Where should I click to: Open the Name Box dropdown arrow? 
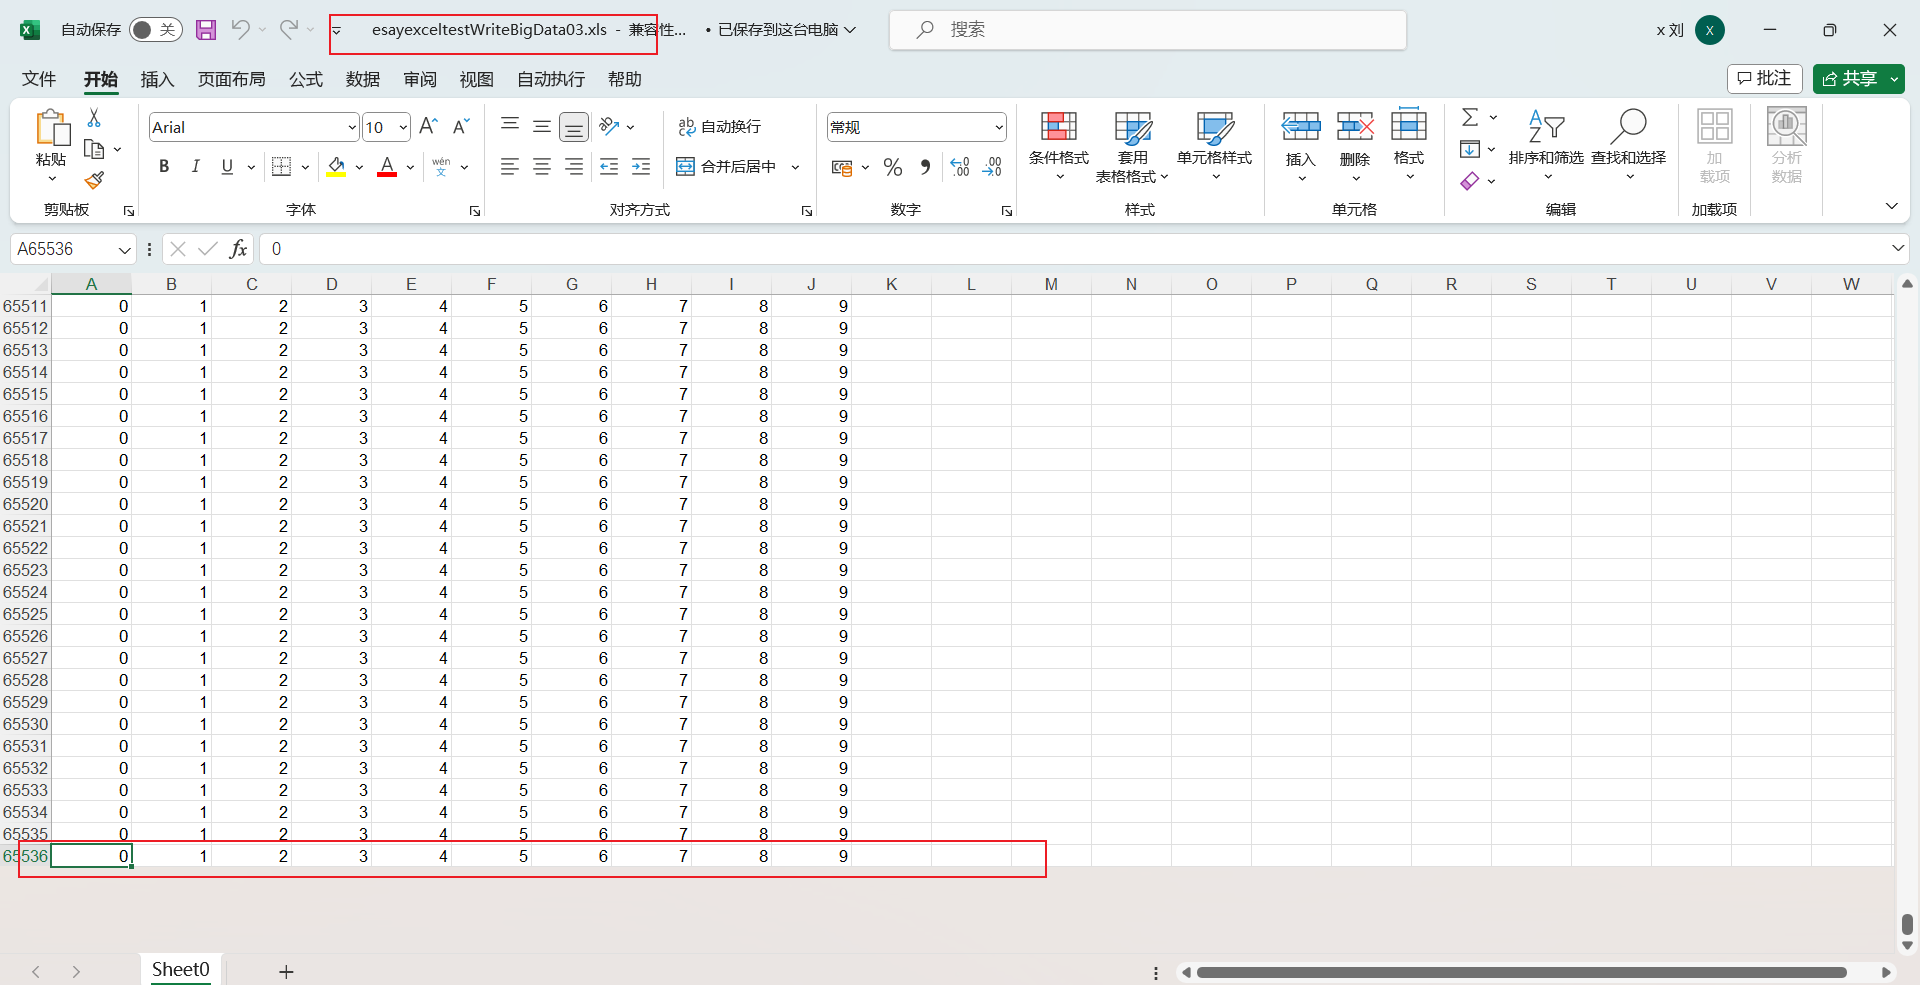tap(124, 249)
